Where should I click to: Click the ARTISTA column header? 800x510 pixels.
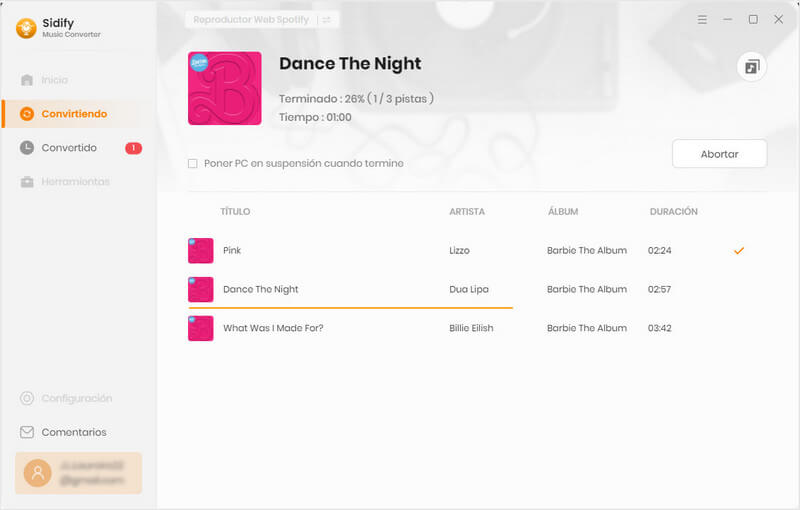pyautogui.click(x=467, y=212)
